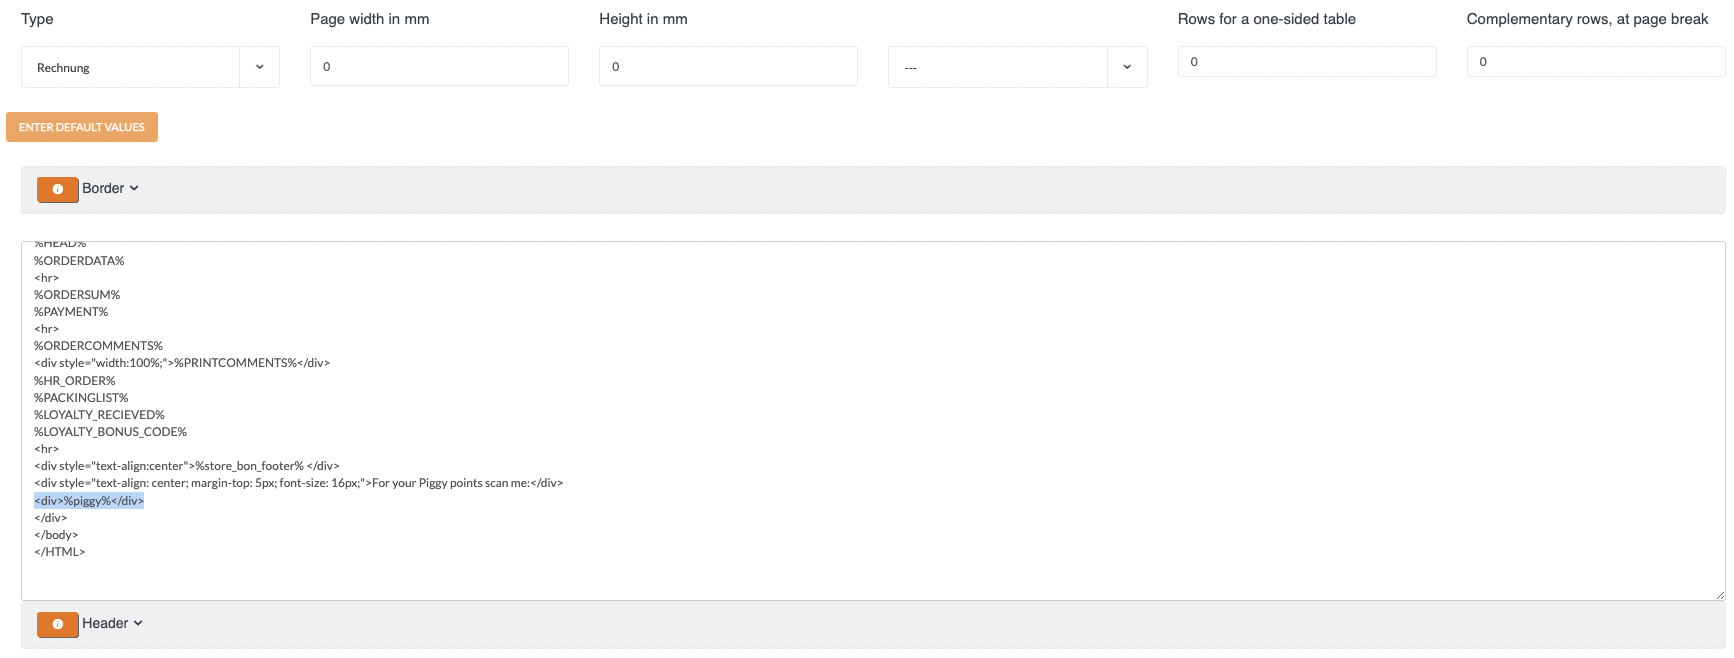Open the unlabeled dropdown showing ---
The image size is (1734, 658).
coord(1017,67)
